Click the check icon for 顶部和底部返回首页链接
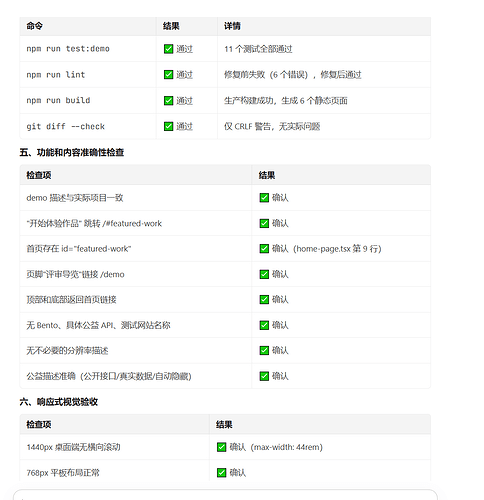The height and width of the screenshot is (500, 484). 264,300
